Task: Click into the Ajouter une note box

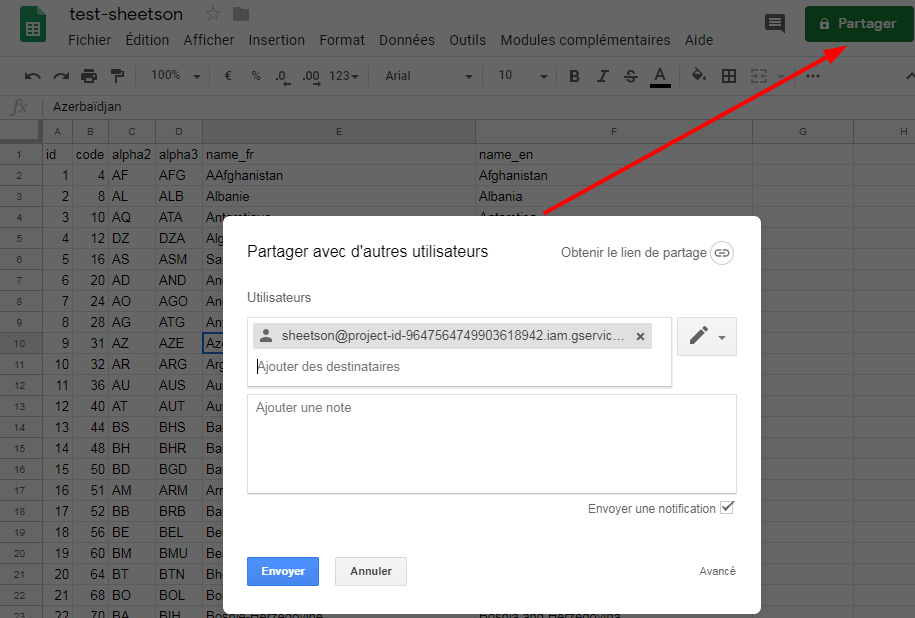Action: (491, 443)
